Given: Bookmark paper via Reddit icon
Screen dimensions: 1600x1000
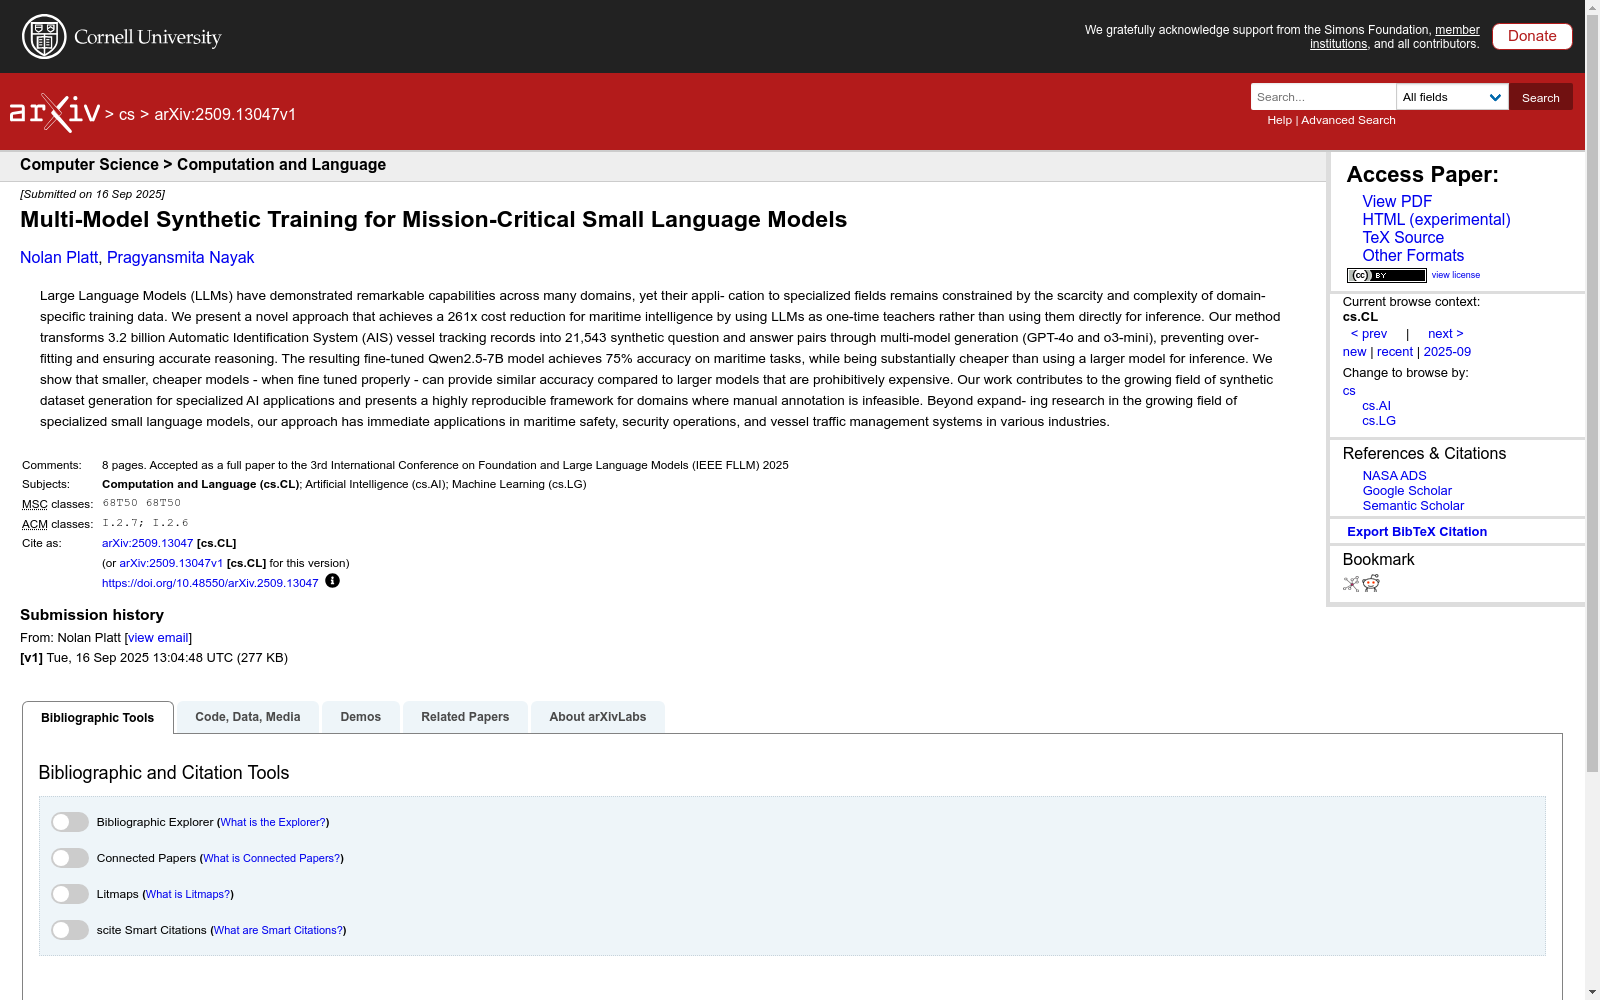Looking at the screenshot, I should pos(1371,584).
